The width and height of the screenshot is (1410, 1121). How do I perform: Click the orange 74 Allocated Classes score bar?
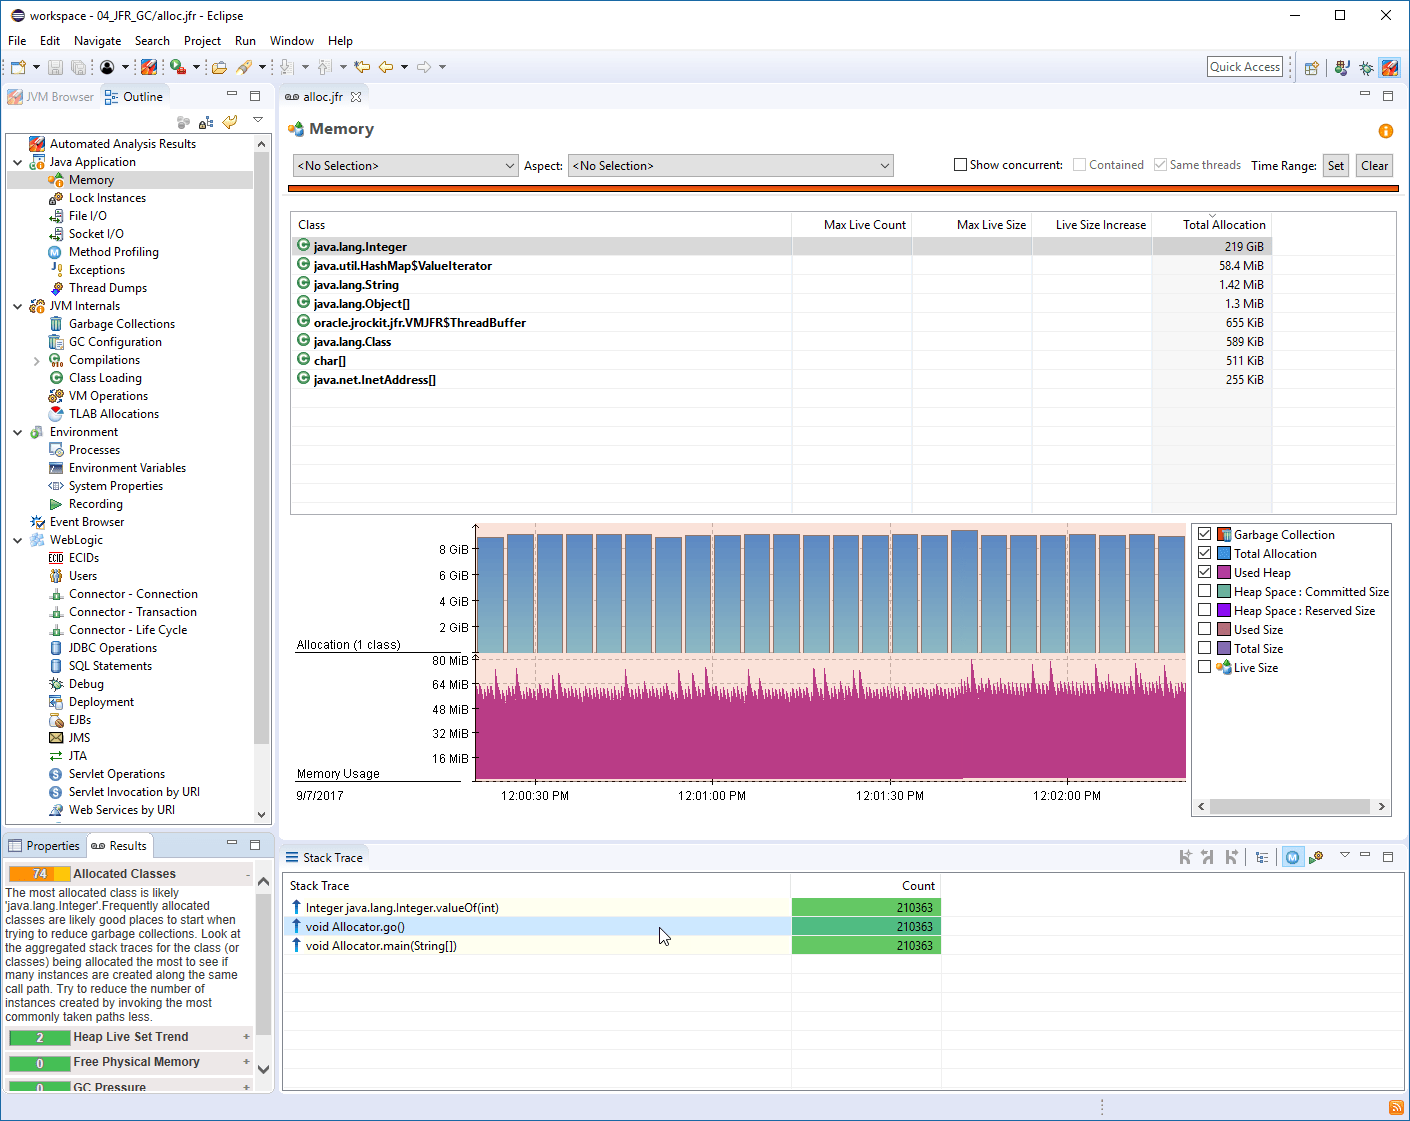[39, 874]
